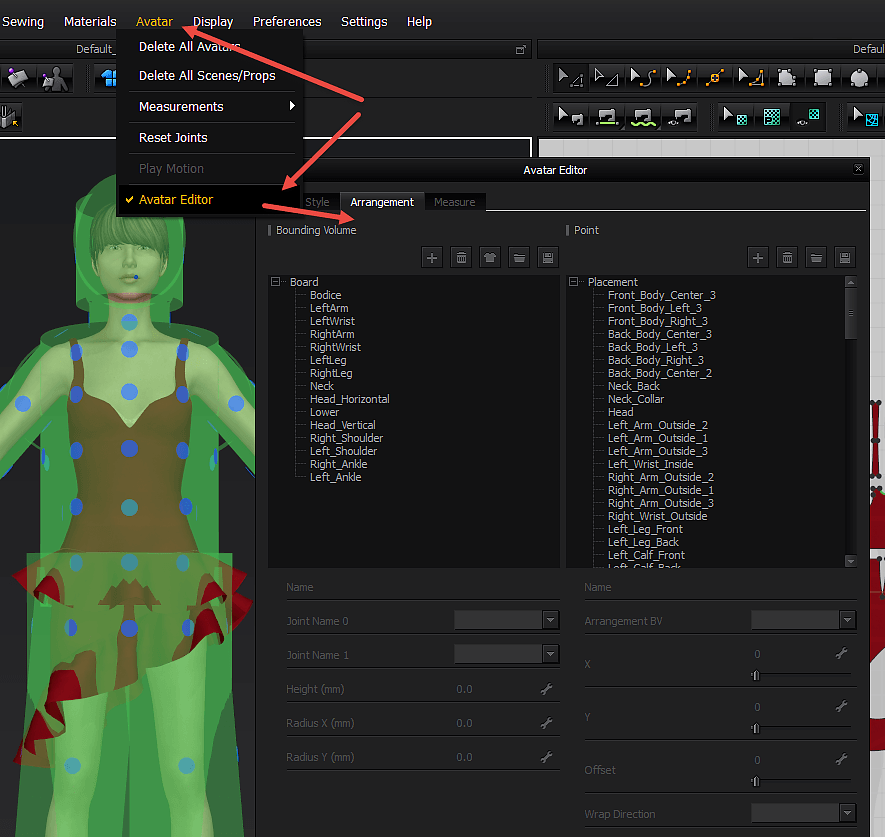
Task: Save Bounding Volume with floppy disk icon
Action: point(547,258)
